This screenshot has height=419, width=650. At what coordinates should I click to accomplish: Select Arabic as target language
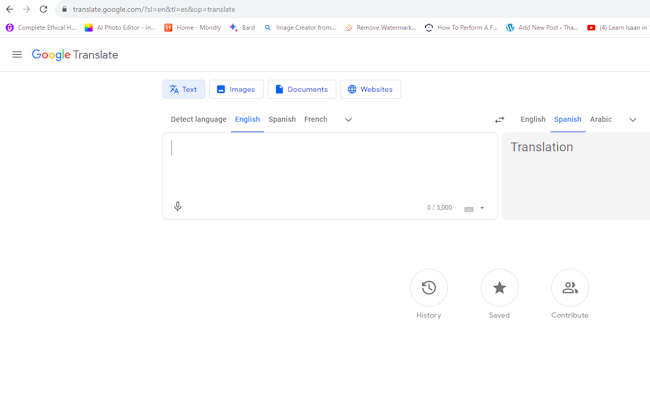601,119
